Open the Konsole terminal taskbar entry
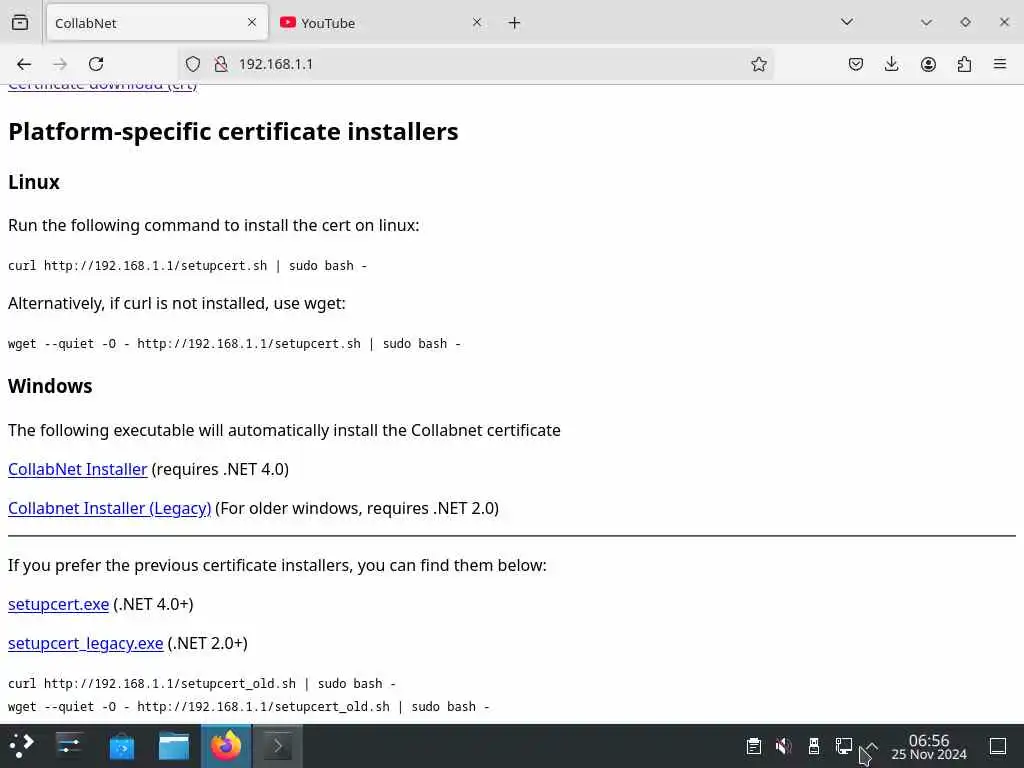This screenshot has height=768, width=1024. (278, 746)
